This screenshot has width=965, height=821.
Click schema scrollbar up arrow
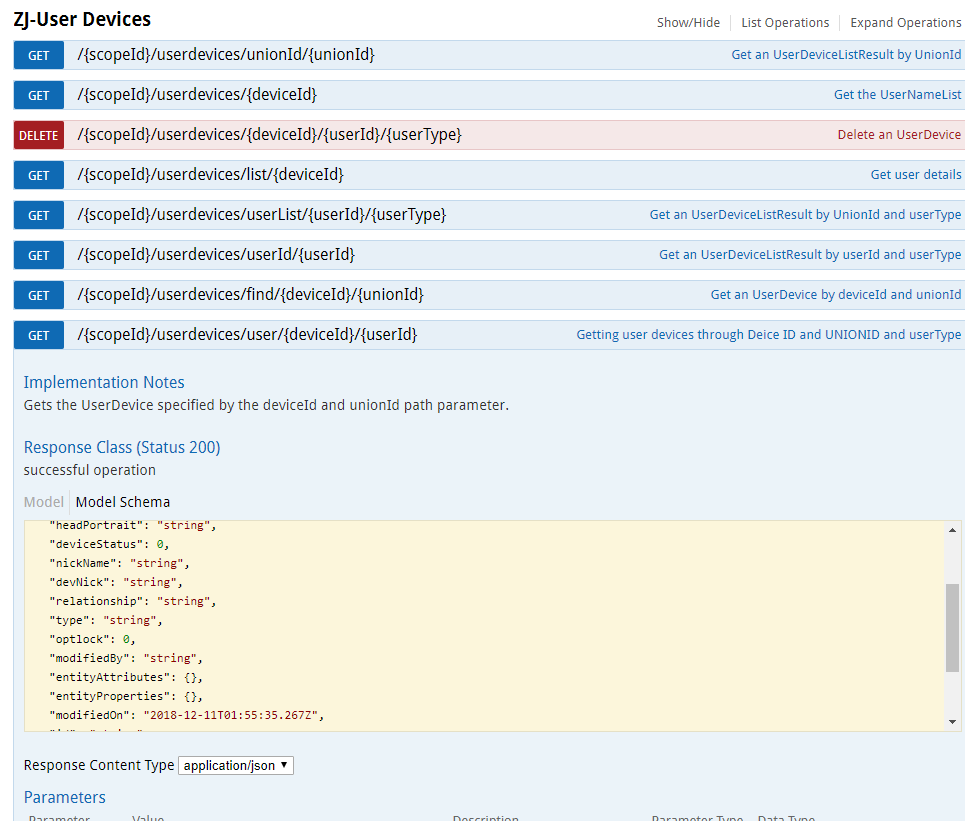click(952, 530)
